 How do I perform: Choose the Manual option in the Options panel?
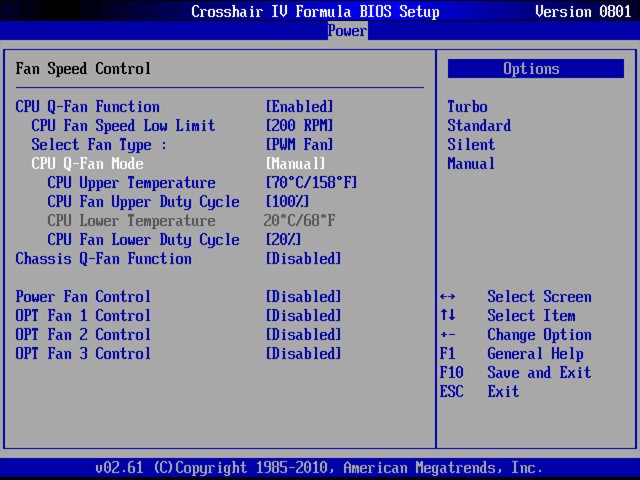(x=471, y=164)
